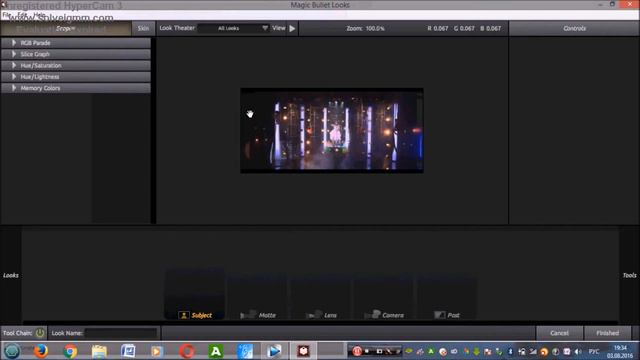Open the Edit menu
640x360 pixels.
(x=22, y=15)
